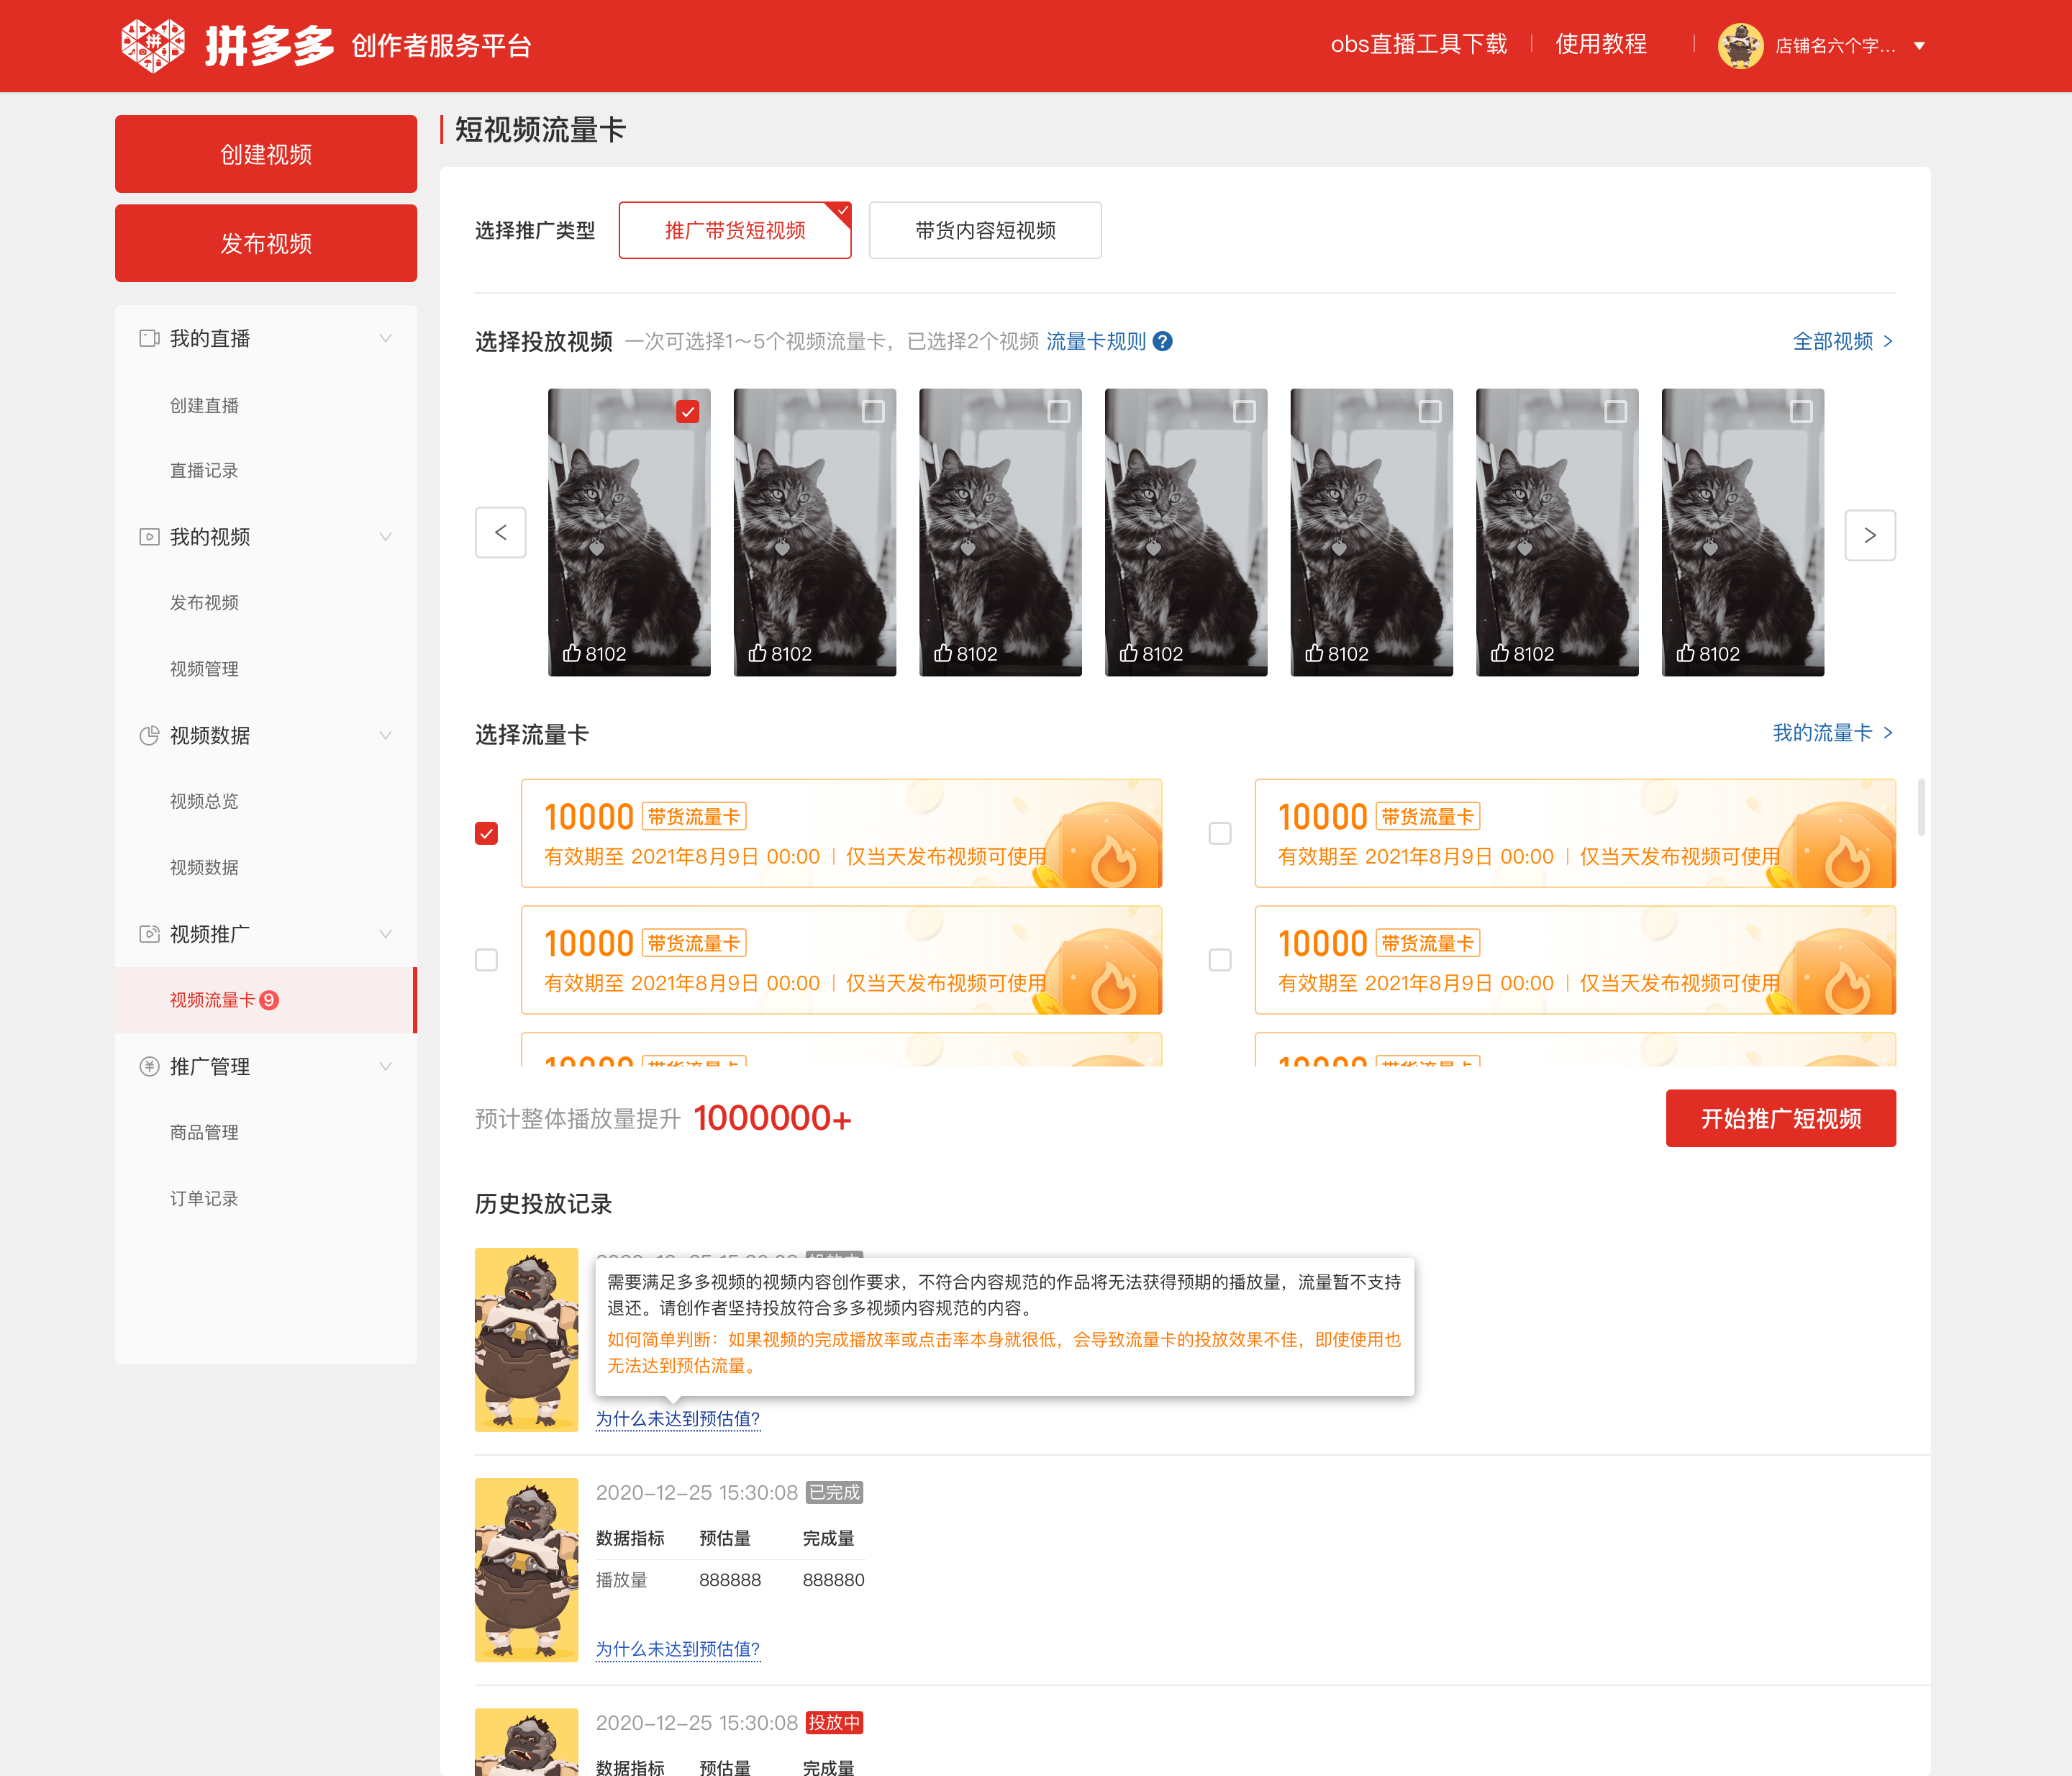Viewport: 2072px width, 1776px height.
Task: Collapse the 视频数据 section chevron
Action: [x=385, y=735]
